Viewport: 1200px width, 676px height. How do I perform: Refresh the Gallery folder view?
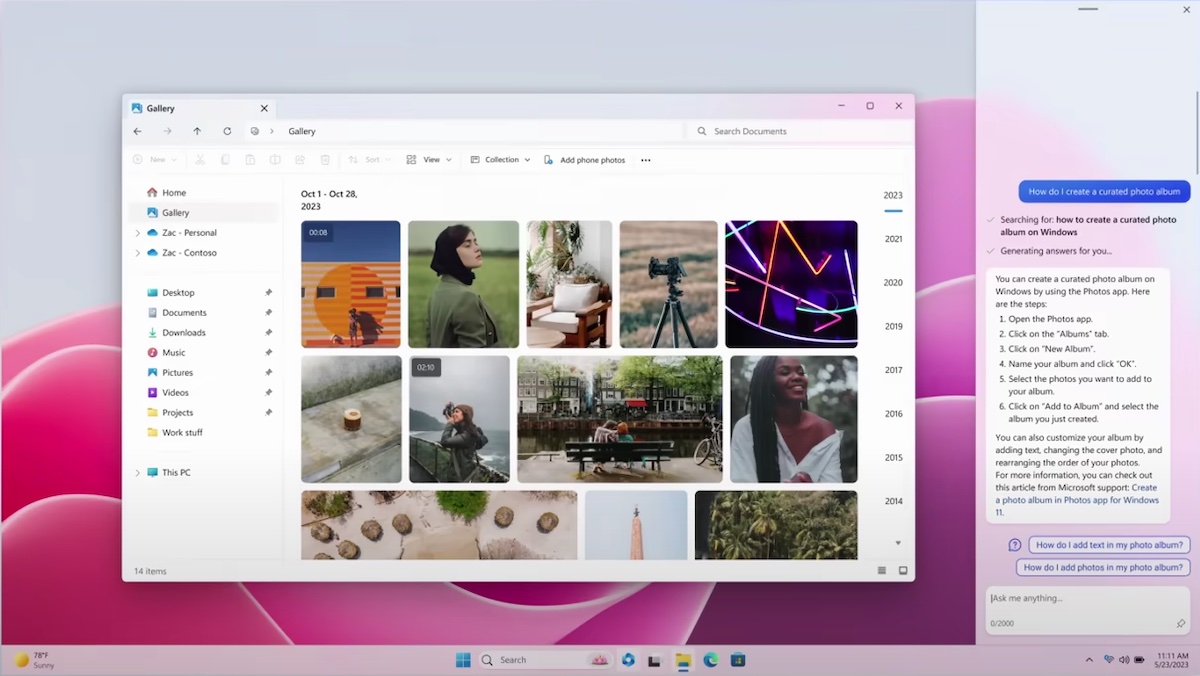pos(227,131)
